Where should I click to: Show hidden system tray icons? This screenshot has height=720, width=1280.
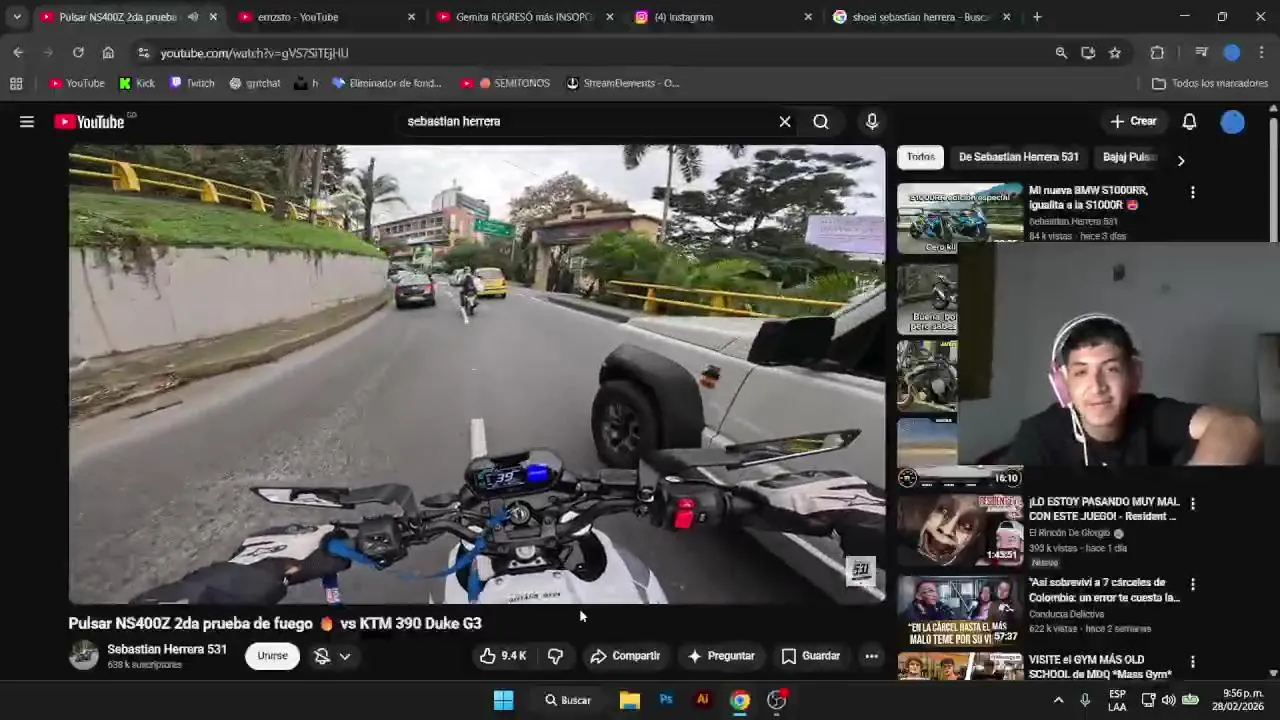point(1058,700)
